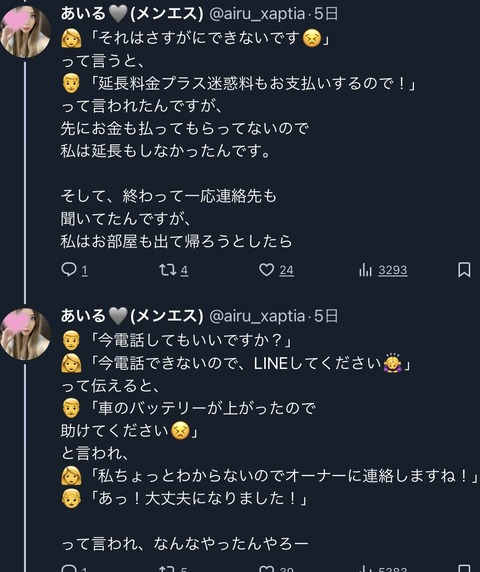Open the 5日 timestamp of the first tweet
This screenshot has width=480, height=572.
[x=326, y=14]
